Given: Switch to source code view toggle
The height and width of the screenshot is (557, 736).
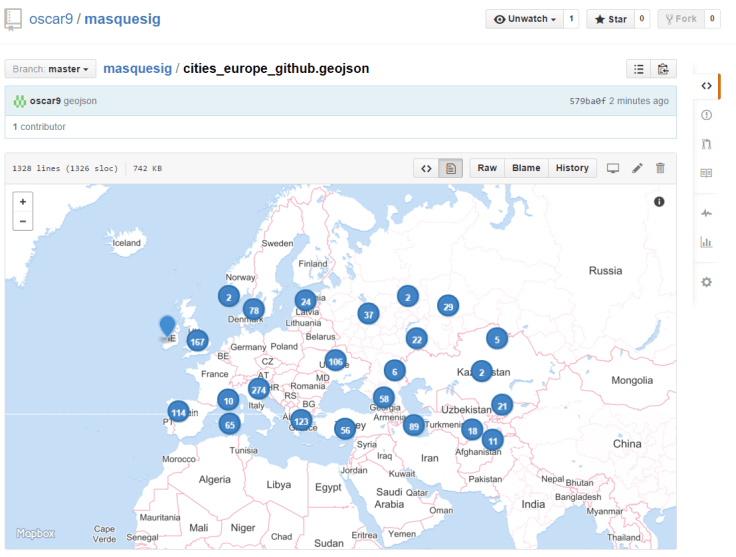Looking at the screenshot, I should coord(426,168).
